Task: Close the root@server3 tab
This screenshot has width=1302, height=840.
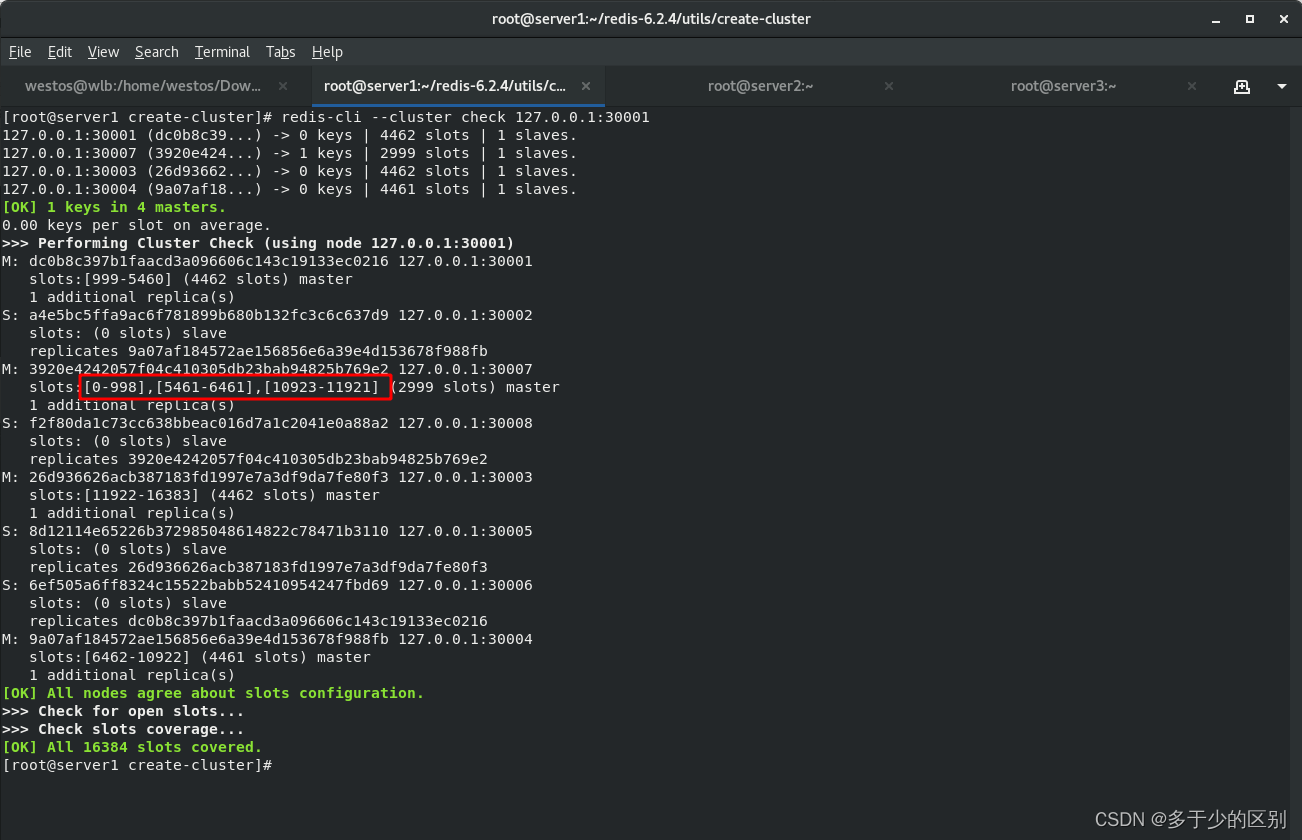Action: click(x=1191, y=86)
